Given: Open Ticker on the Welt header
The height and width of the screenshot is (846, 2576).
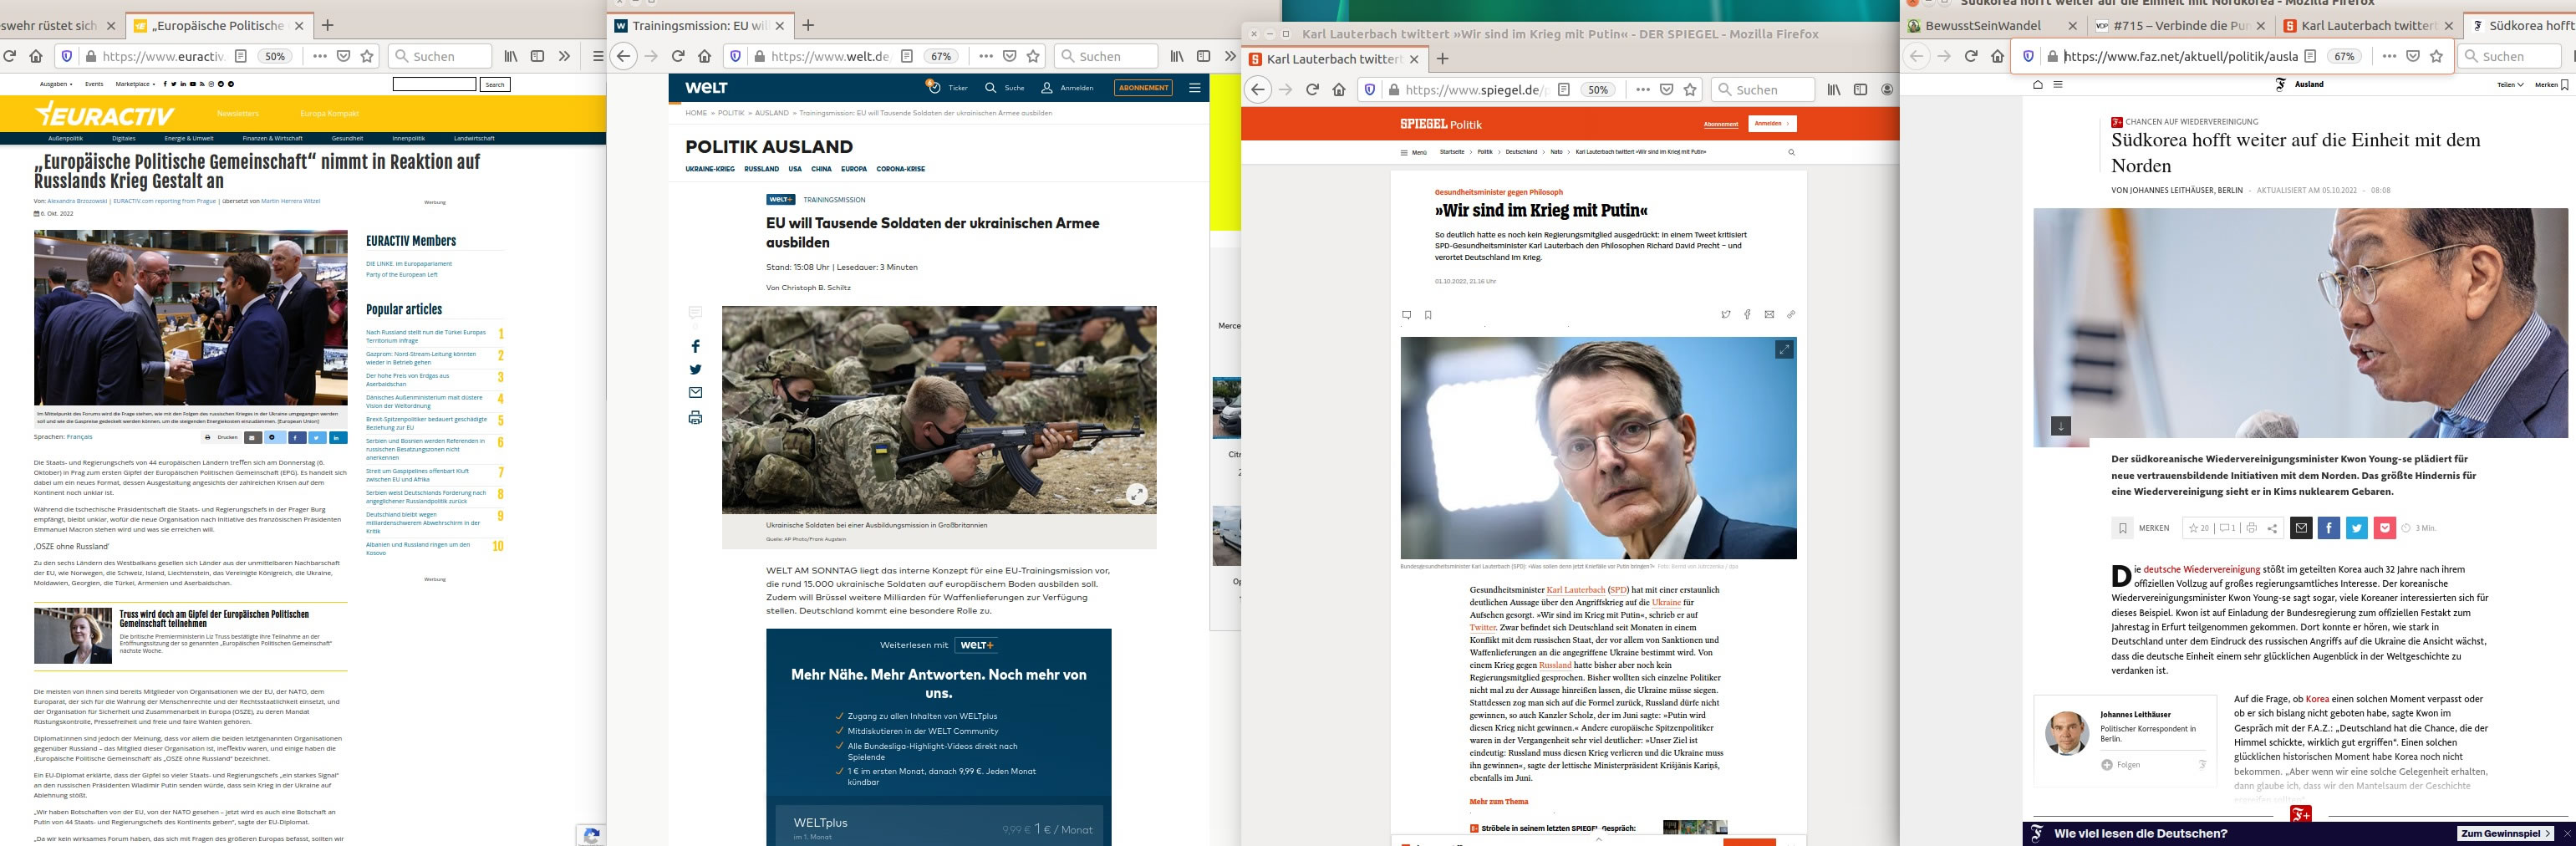Looking at the screenshot, I should point(949,88).
